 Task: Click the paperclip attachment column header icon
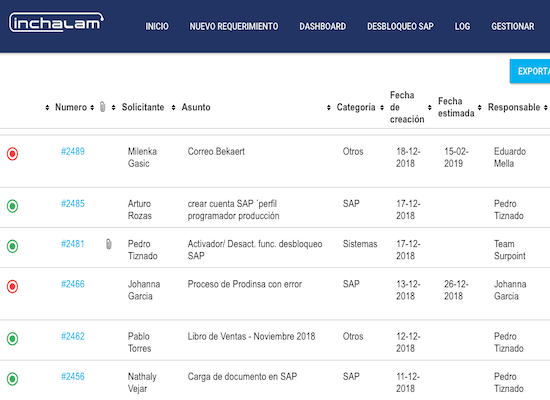102,107
